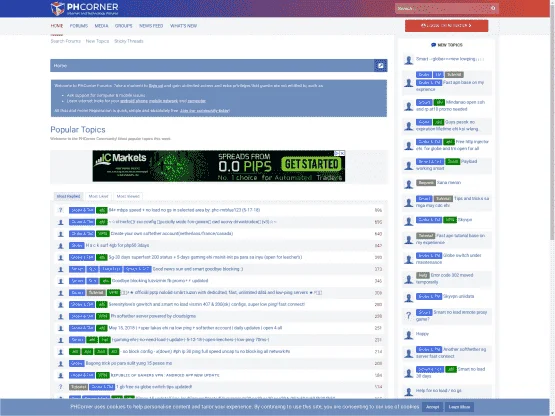This screenshot has height=416, width=555.
Task: Open the Groups menu item
Action: [x=124, y=26]
